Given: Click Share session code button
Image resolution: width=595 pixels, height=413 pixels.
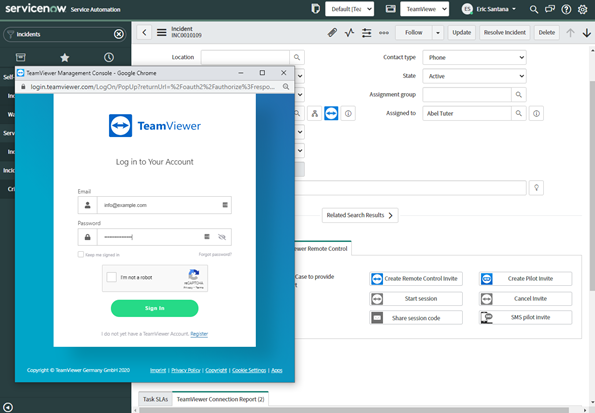Looking at the screenshot, I should pyautogui.click(x=416, y=318).
